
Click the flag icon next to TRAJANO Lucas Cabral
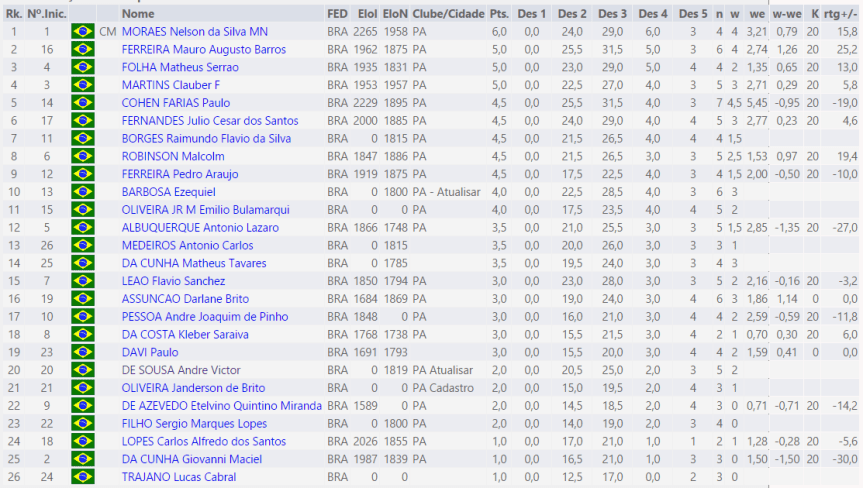[x=83, y=477]
